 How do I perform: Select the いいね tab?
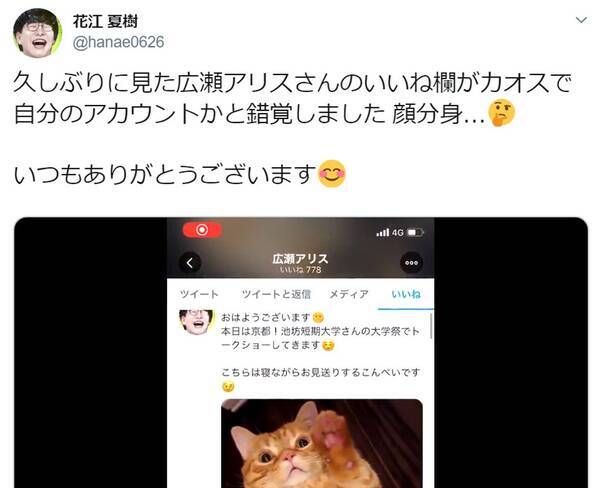click(406, 294)
